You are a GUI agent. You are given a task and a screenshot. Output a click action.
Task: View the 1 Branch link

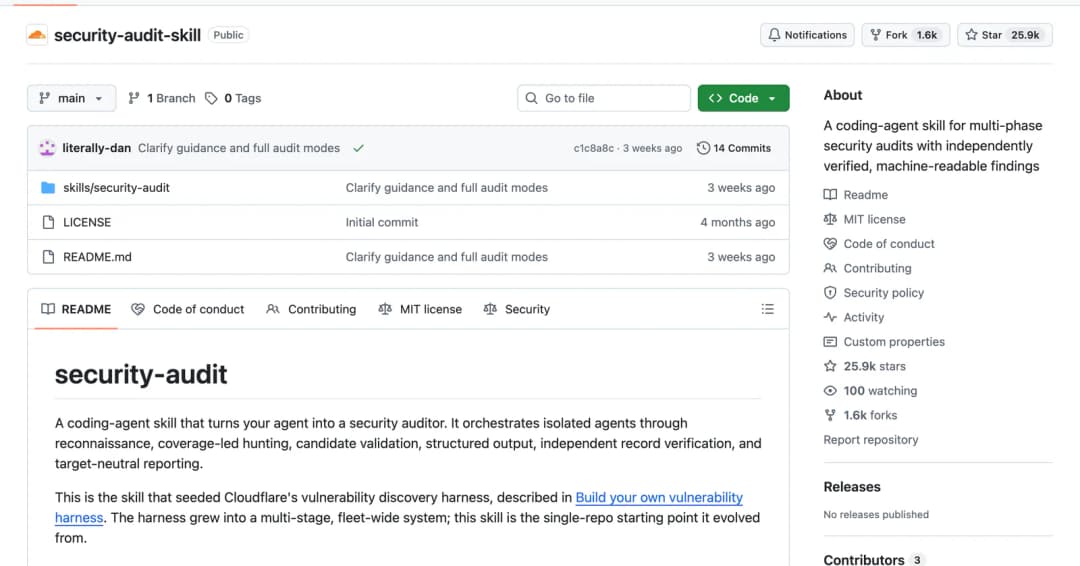[x=162, y=98]
